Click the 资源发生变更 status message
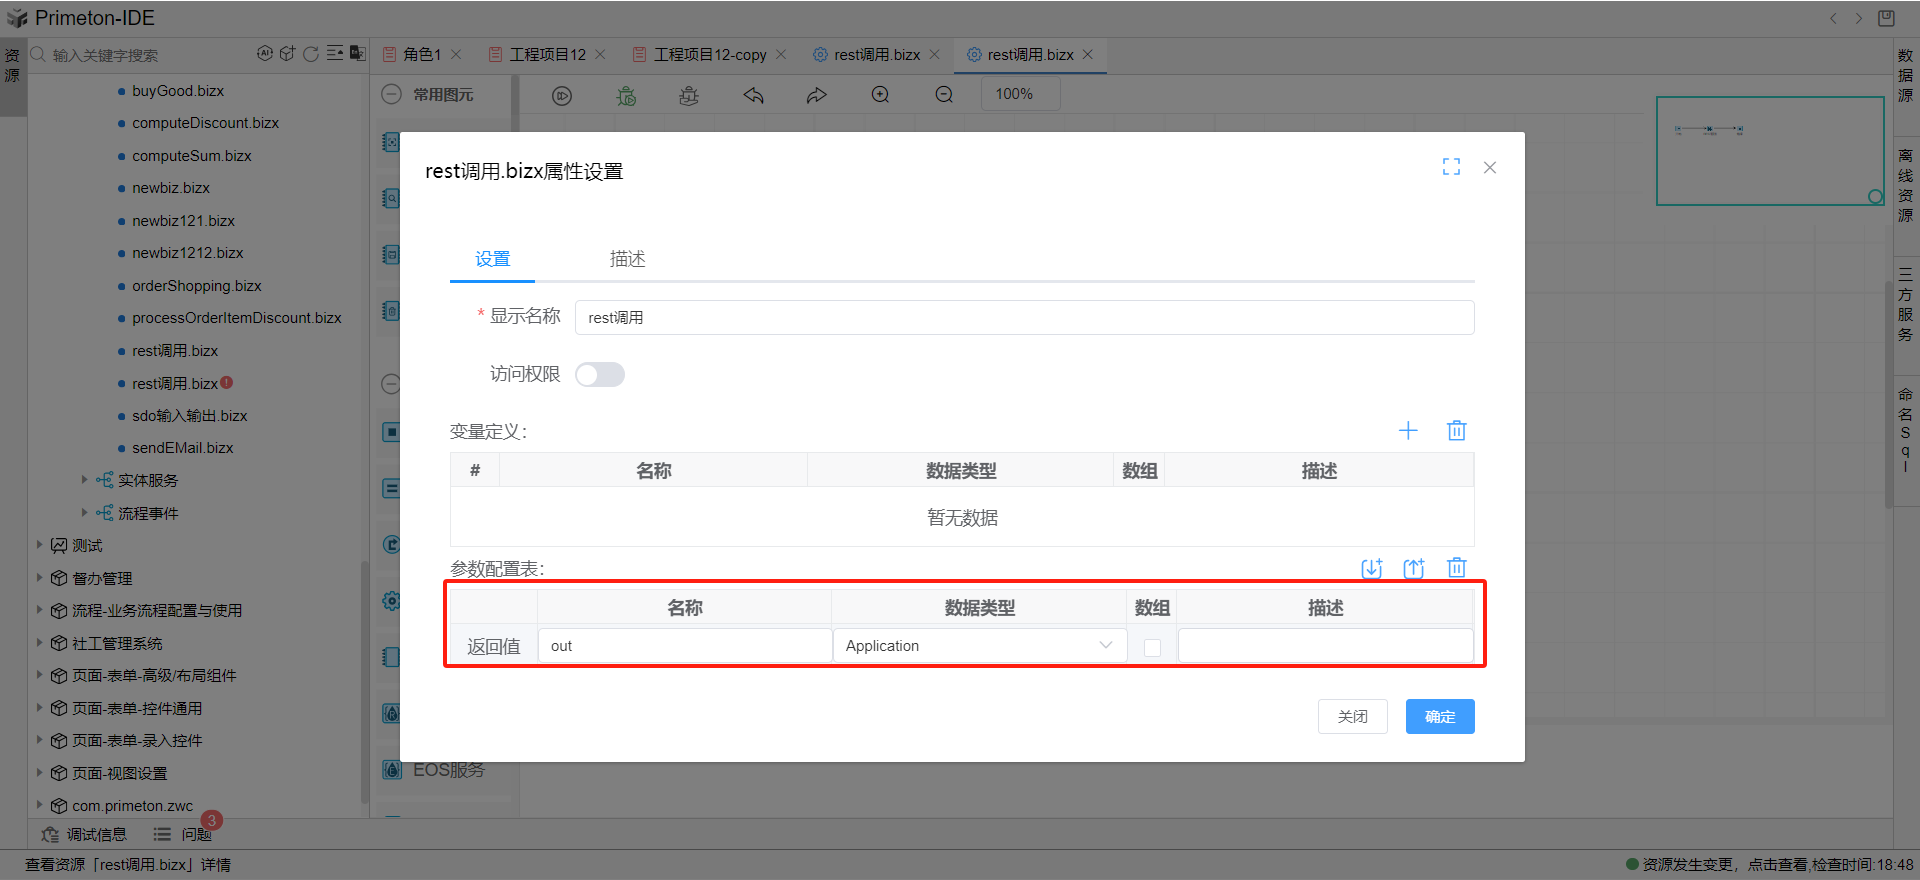1920x880 pixels. (x=1769, y=864)
